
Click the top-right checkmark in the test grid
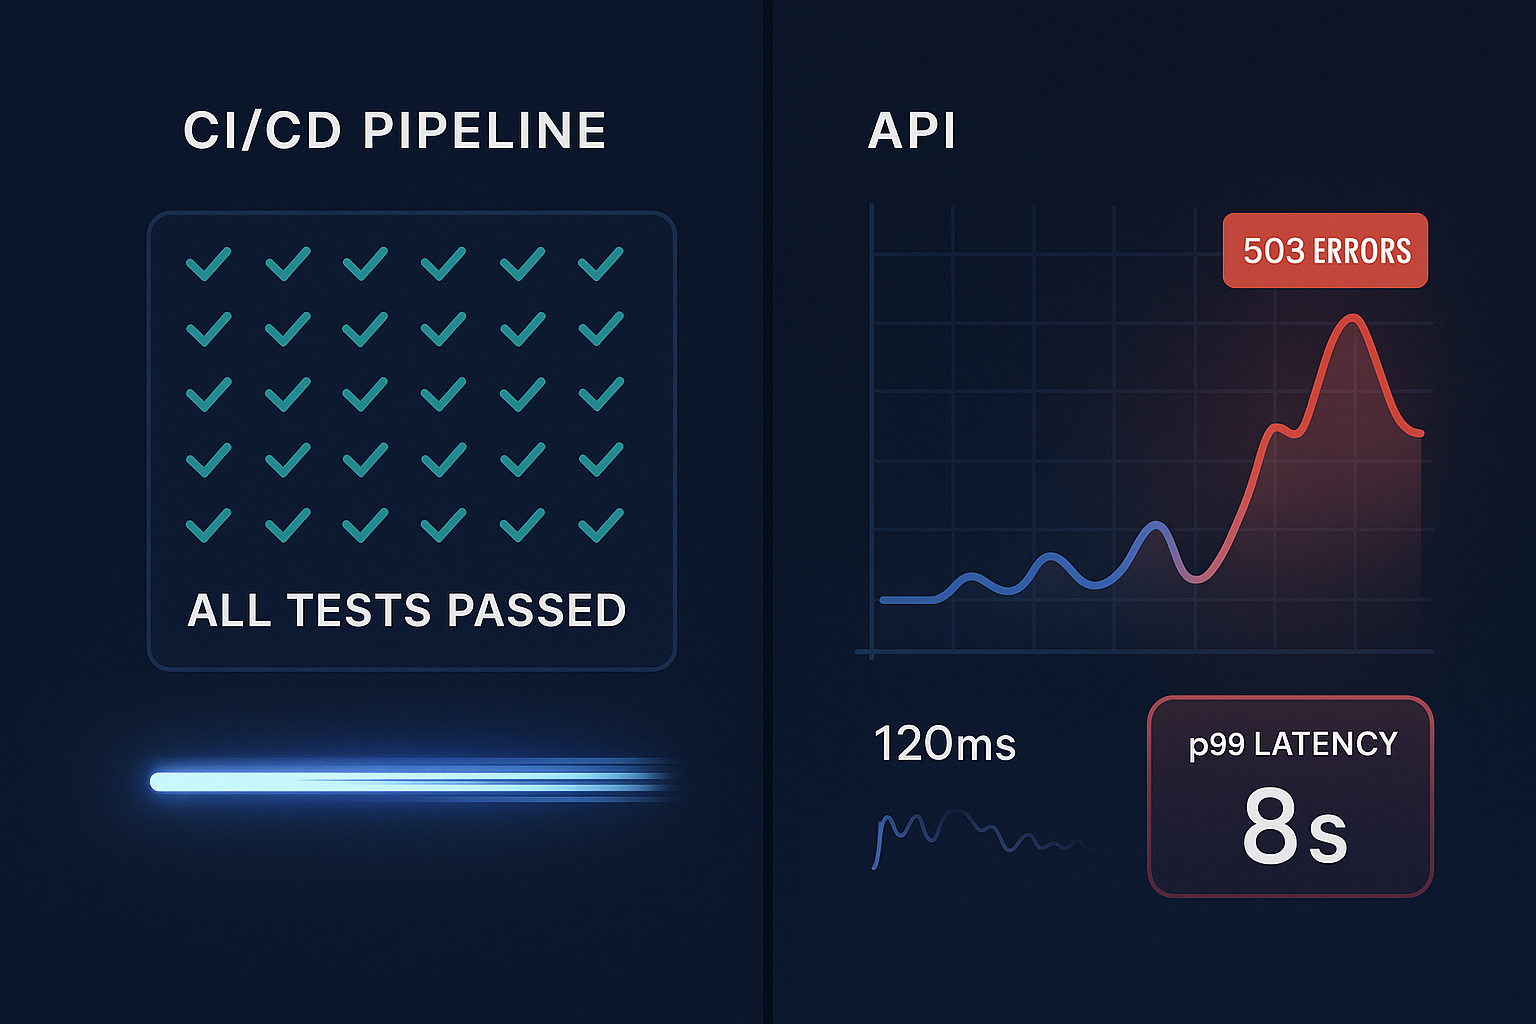pyautogui.click(x=601, y=264)
